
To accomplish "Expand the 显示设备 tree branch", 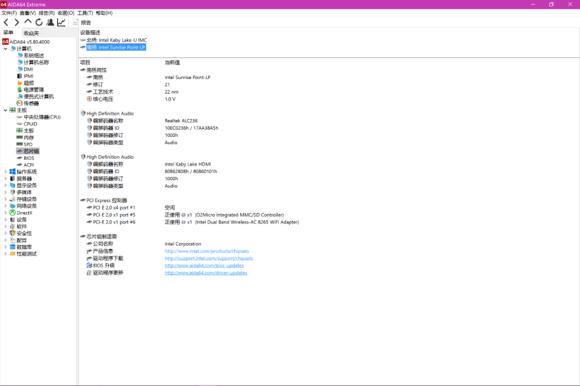I will coord(6,185).
